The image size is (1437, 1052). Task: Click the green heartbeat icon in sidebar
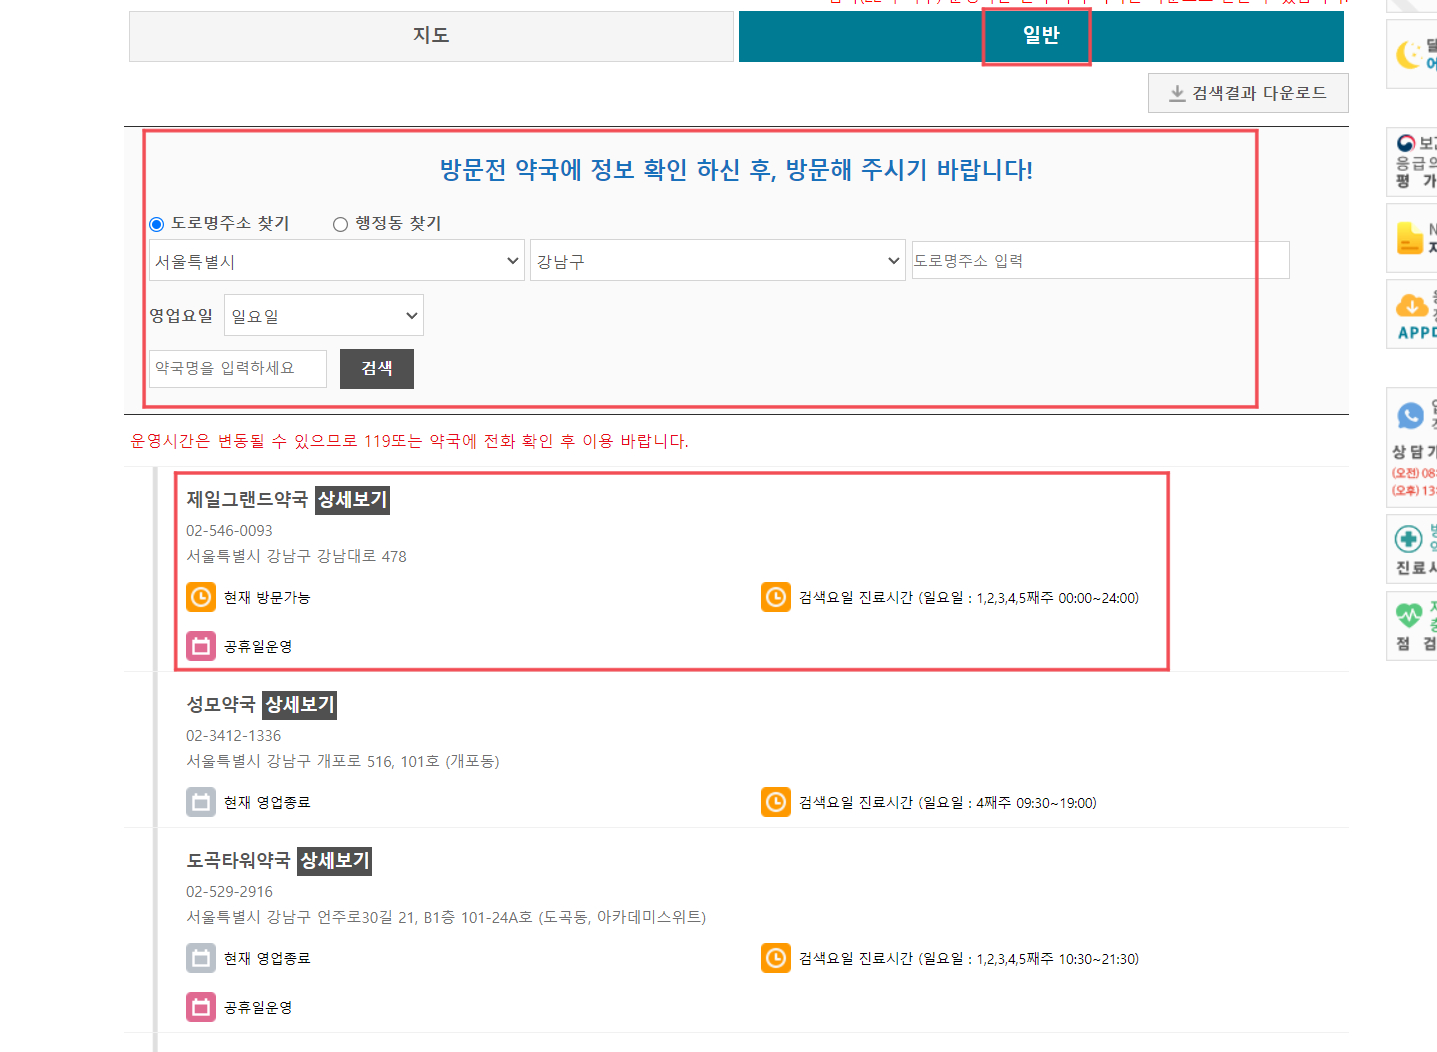tap(1409, 615)
